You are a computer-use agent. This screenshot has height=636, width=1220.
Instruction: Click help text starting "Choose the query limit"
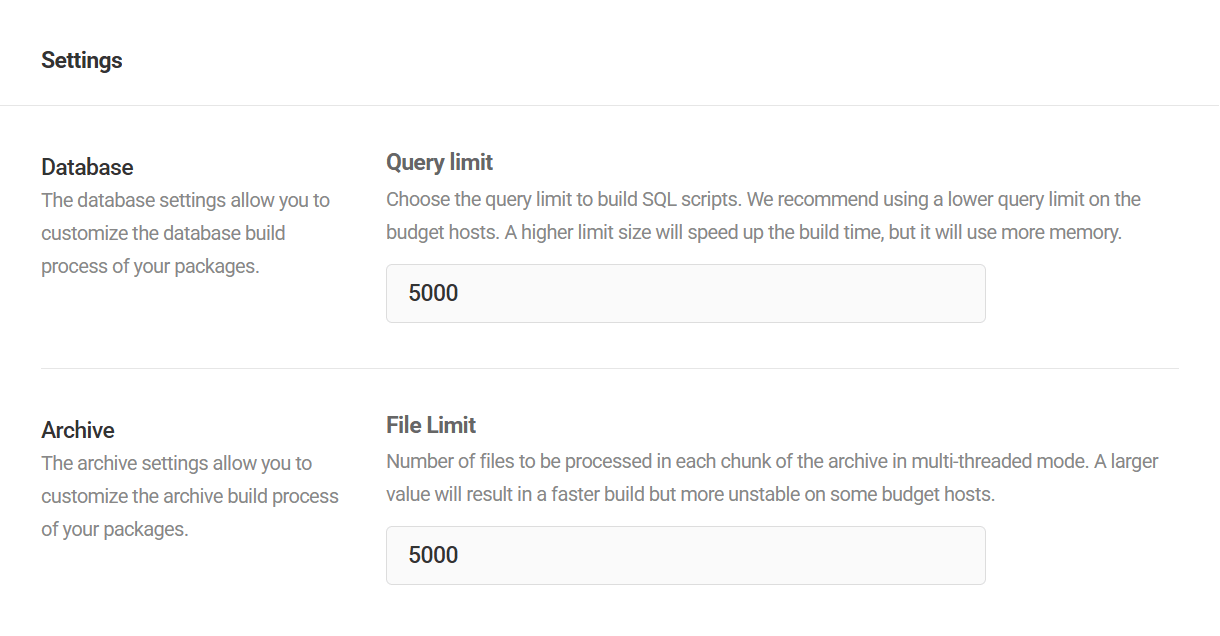click(763, 199)
